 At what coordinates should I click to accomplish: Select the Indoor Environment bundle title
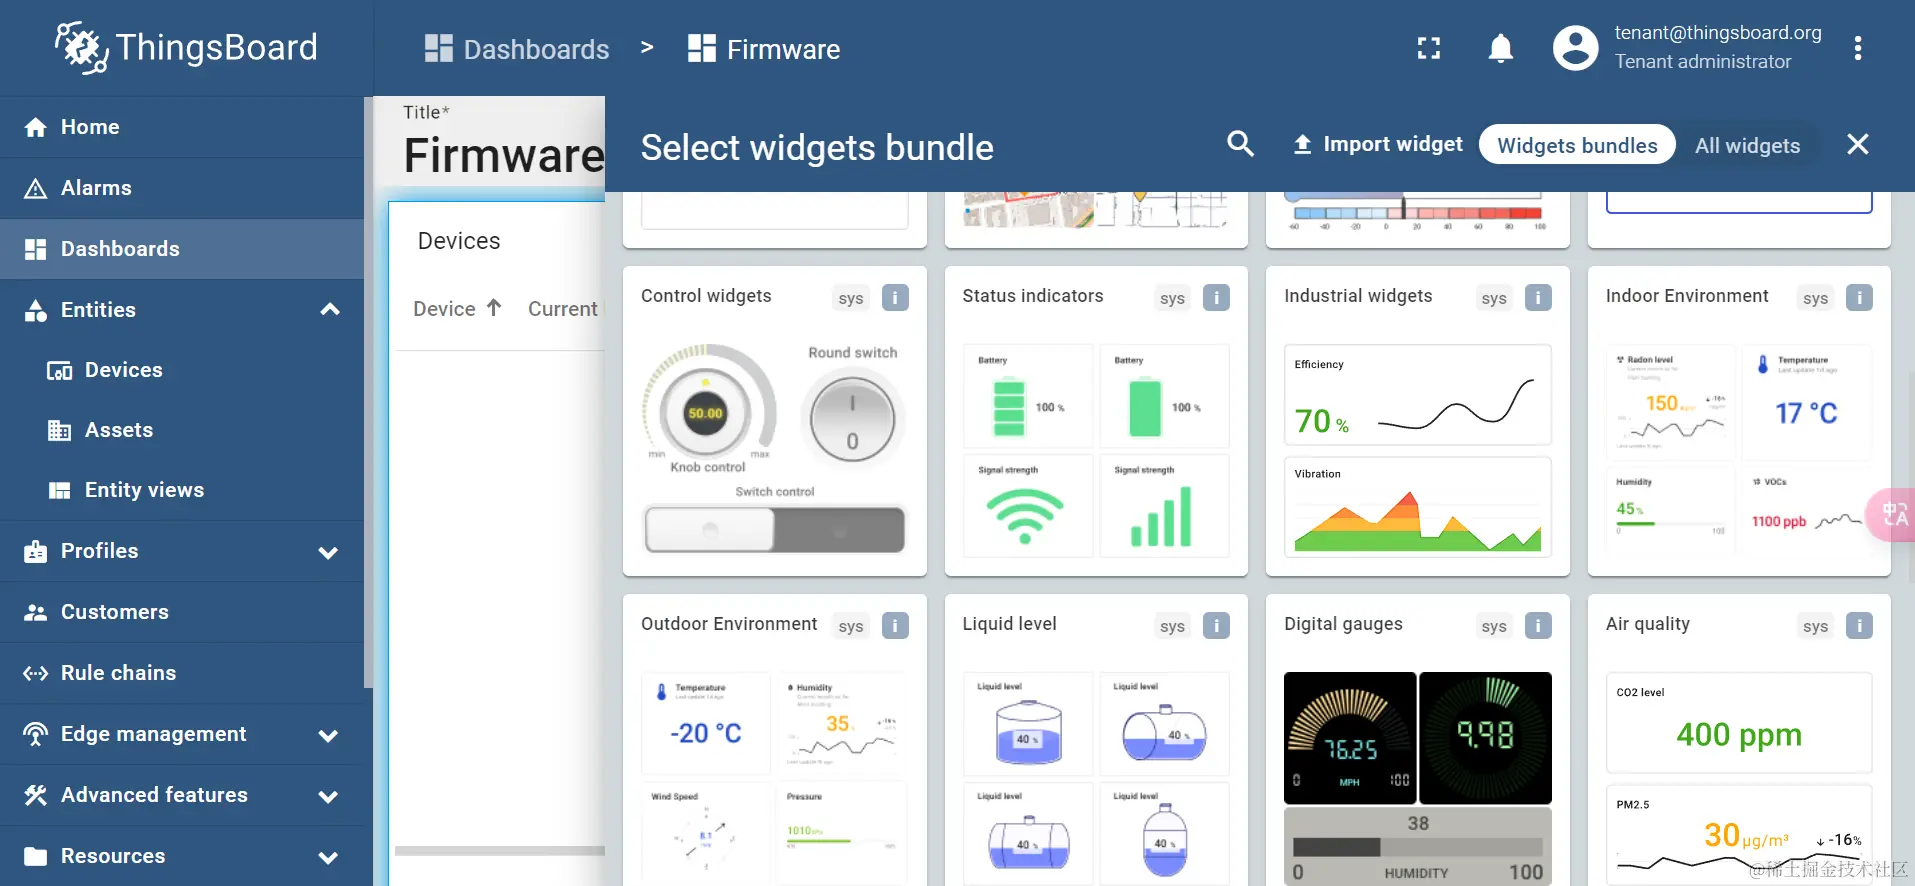(1687, 296)
